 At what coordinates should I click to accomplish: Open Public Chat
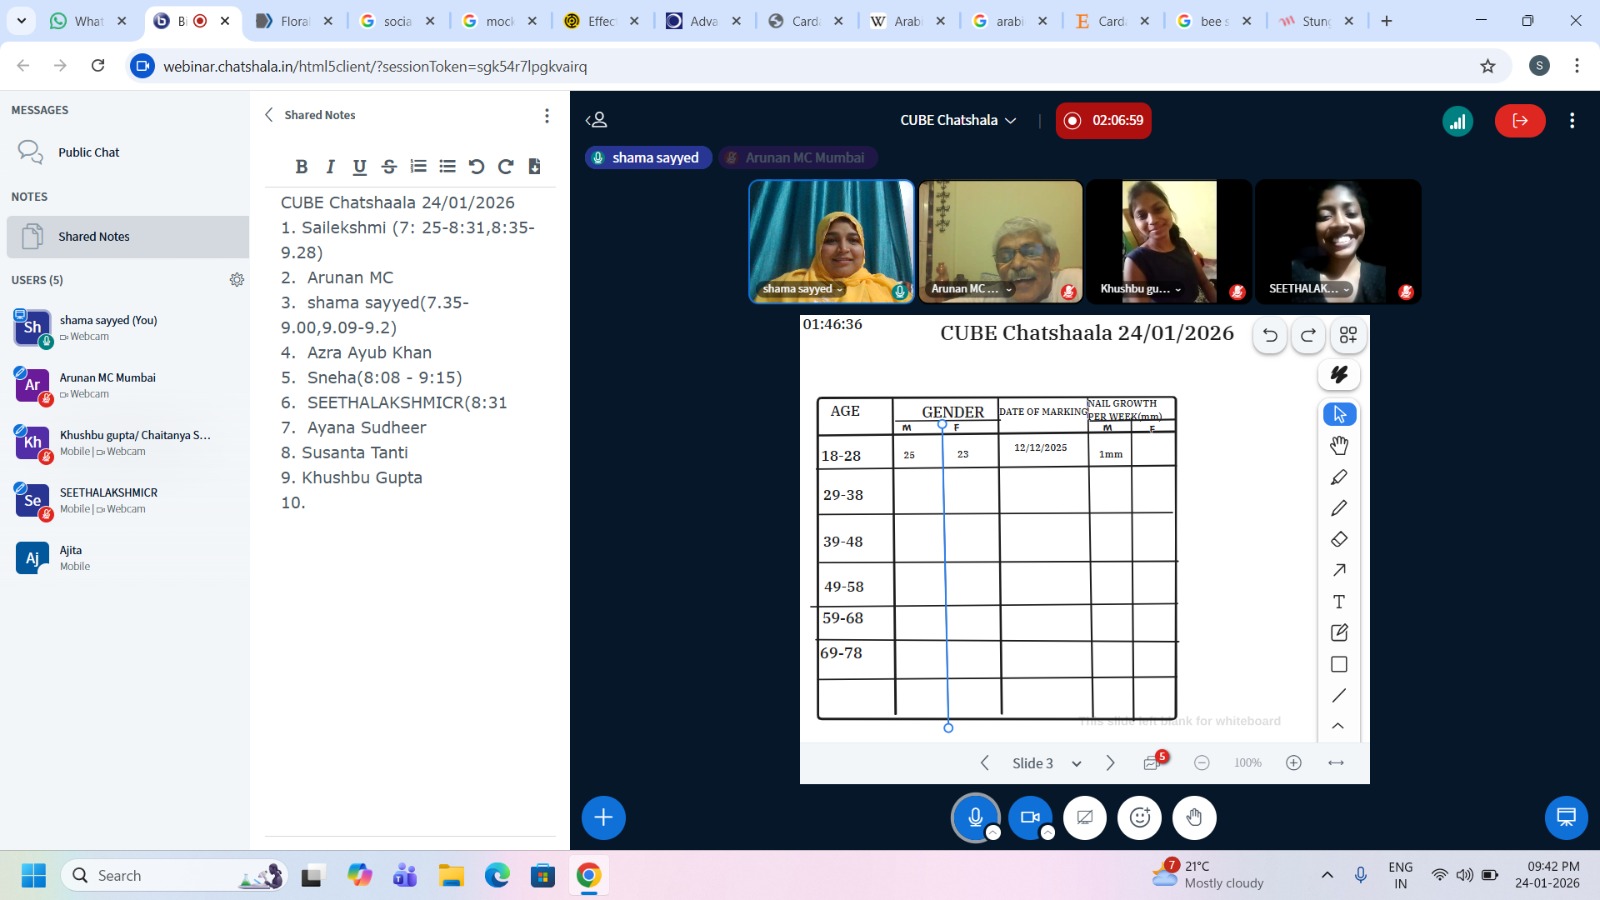tap(88, 153)
